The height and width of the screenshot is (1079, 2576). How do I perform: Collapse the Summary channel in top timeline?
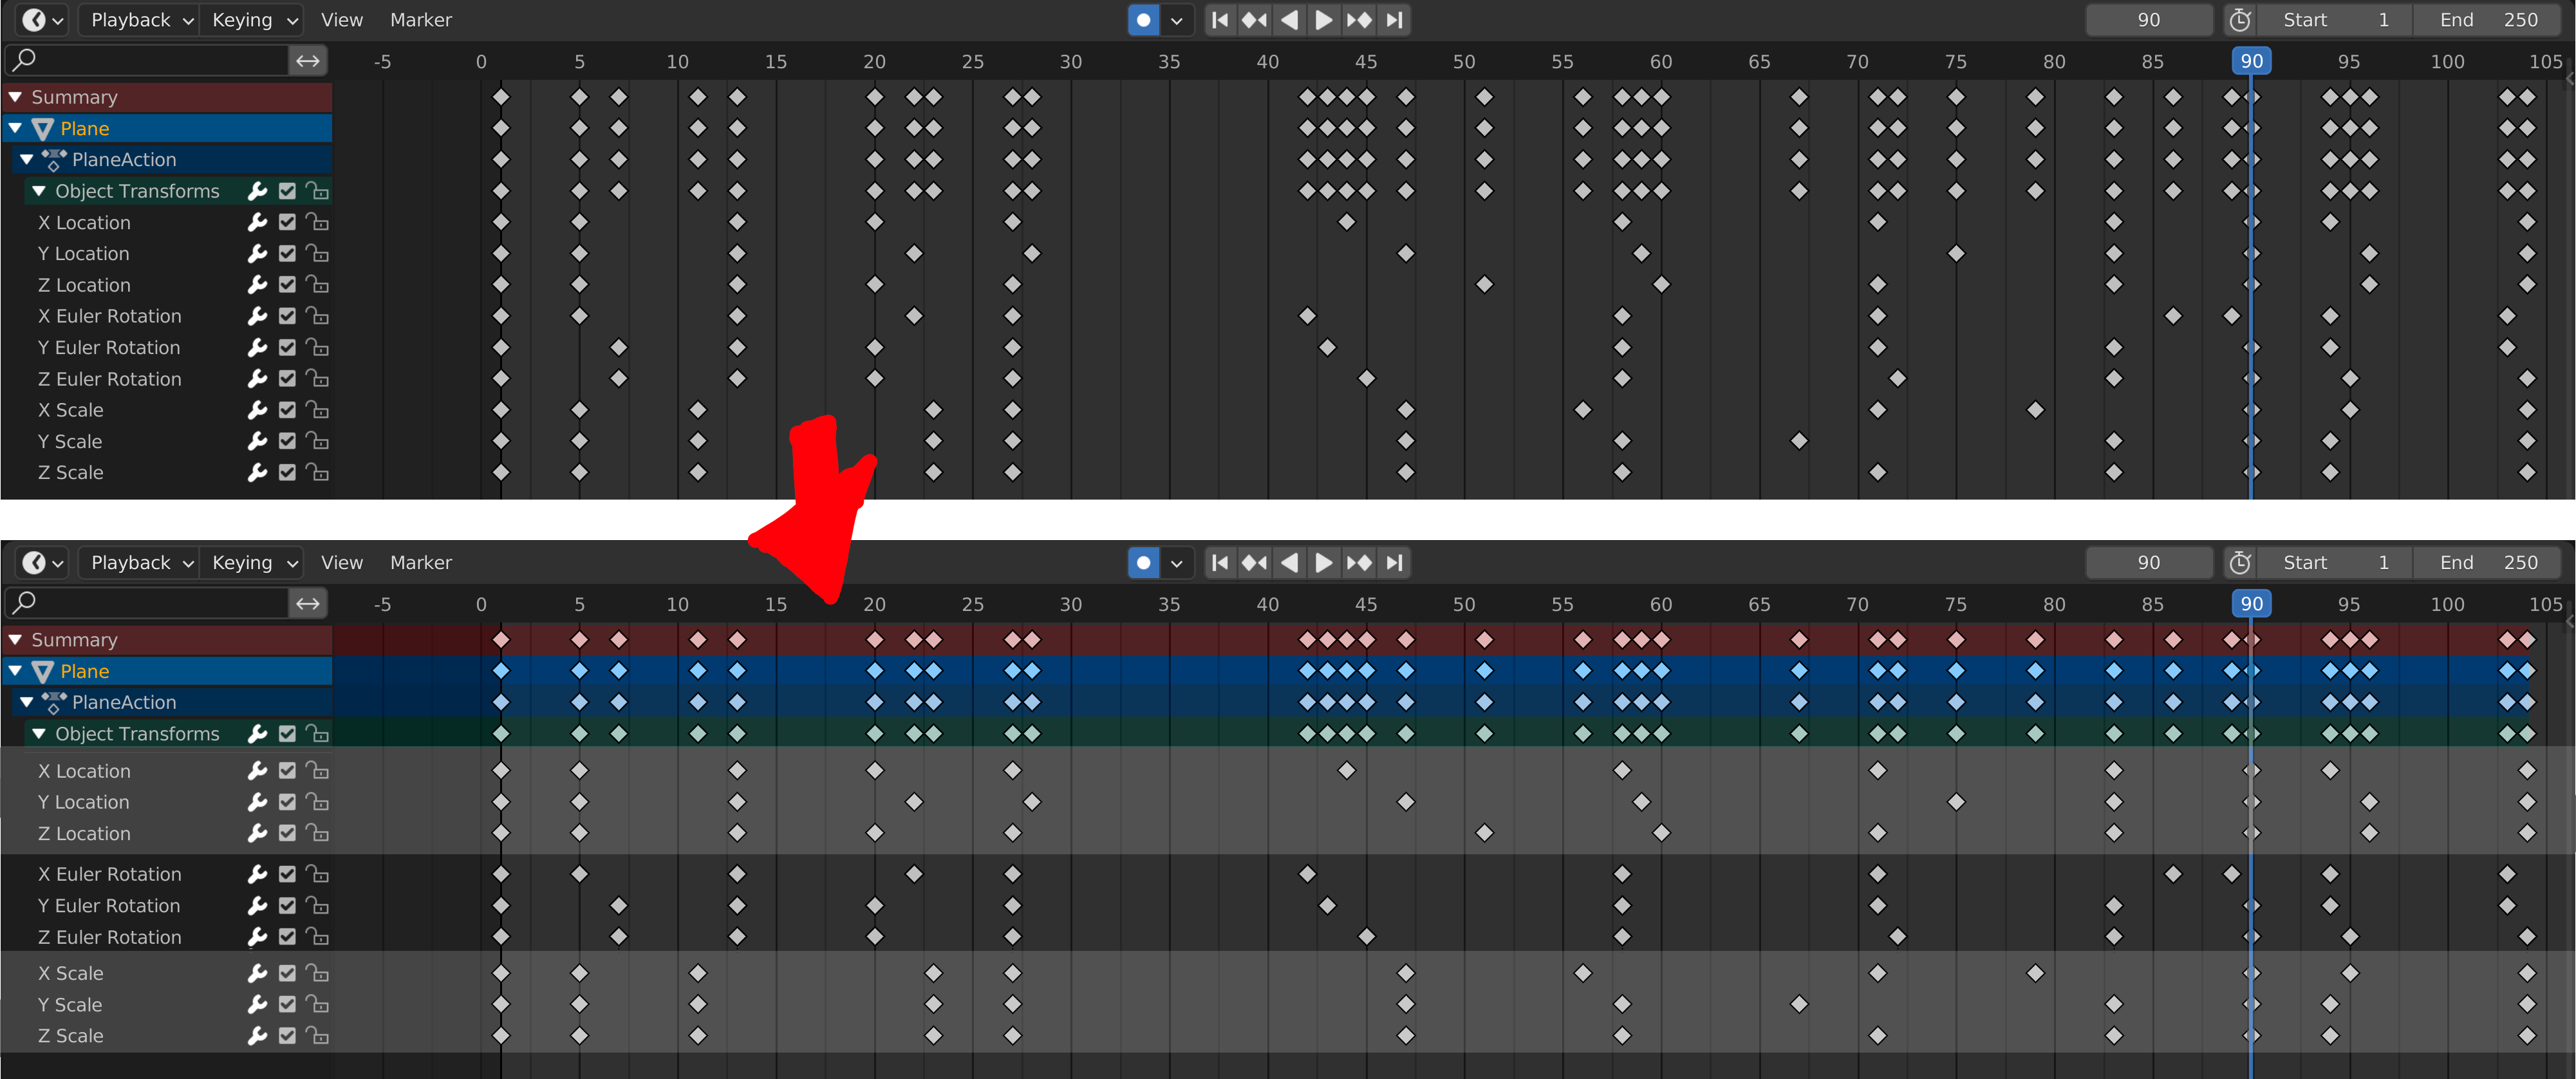(x=16, y=97)
